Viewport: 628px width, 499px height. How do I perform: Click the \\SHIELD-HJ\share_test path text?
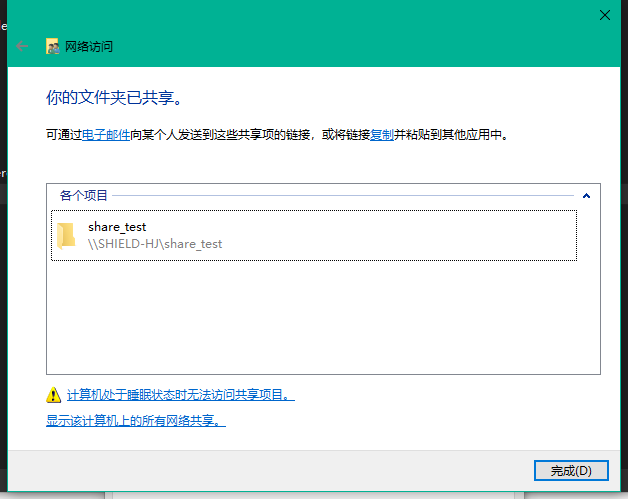(x=155, y=244)
